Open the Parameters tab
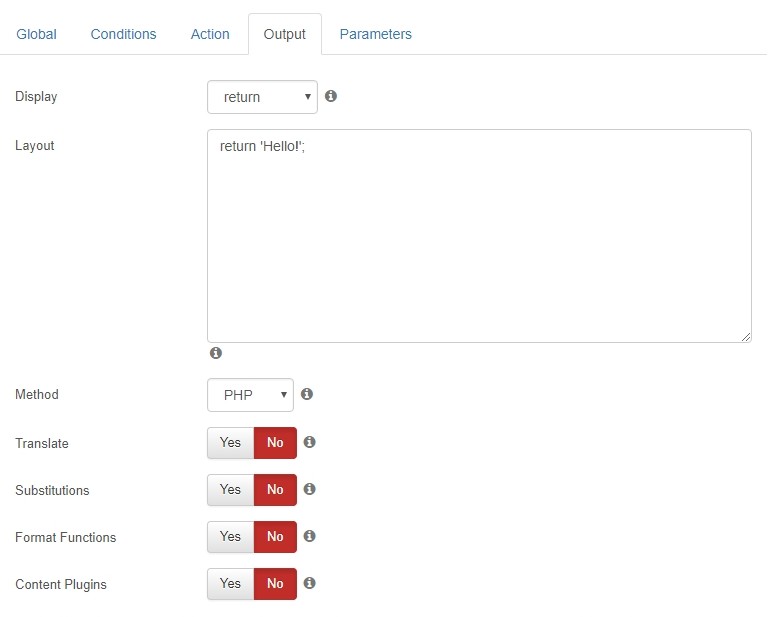Screen dimensions: 768x617 pyautogui.click(x=376, y=34)
